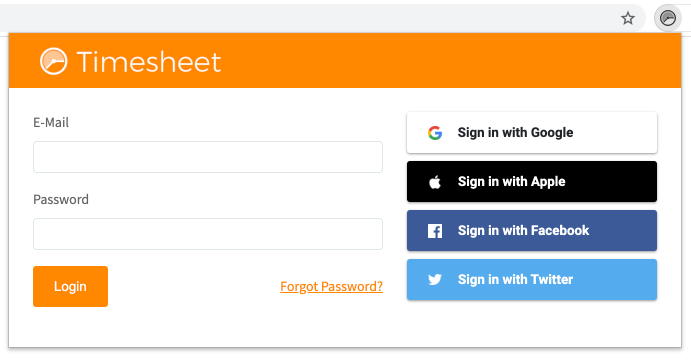Click the Timesheet extension icon in browser toolbar
The image size is (691, 362).
668,18
